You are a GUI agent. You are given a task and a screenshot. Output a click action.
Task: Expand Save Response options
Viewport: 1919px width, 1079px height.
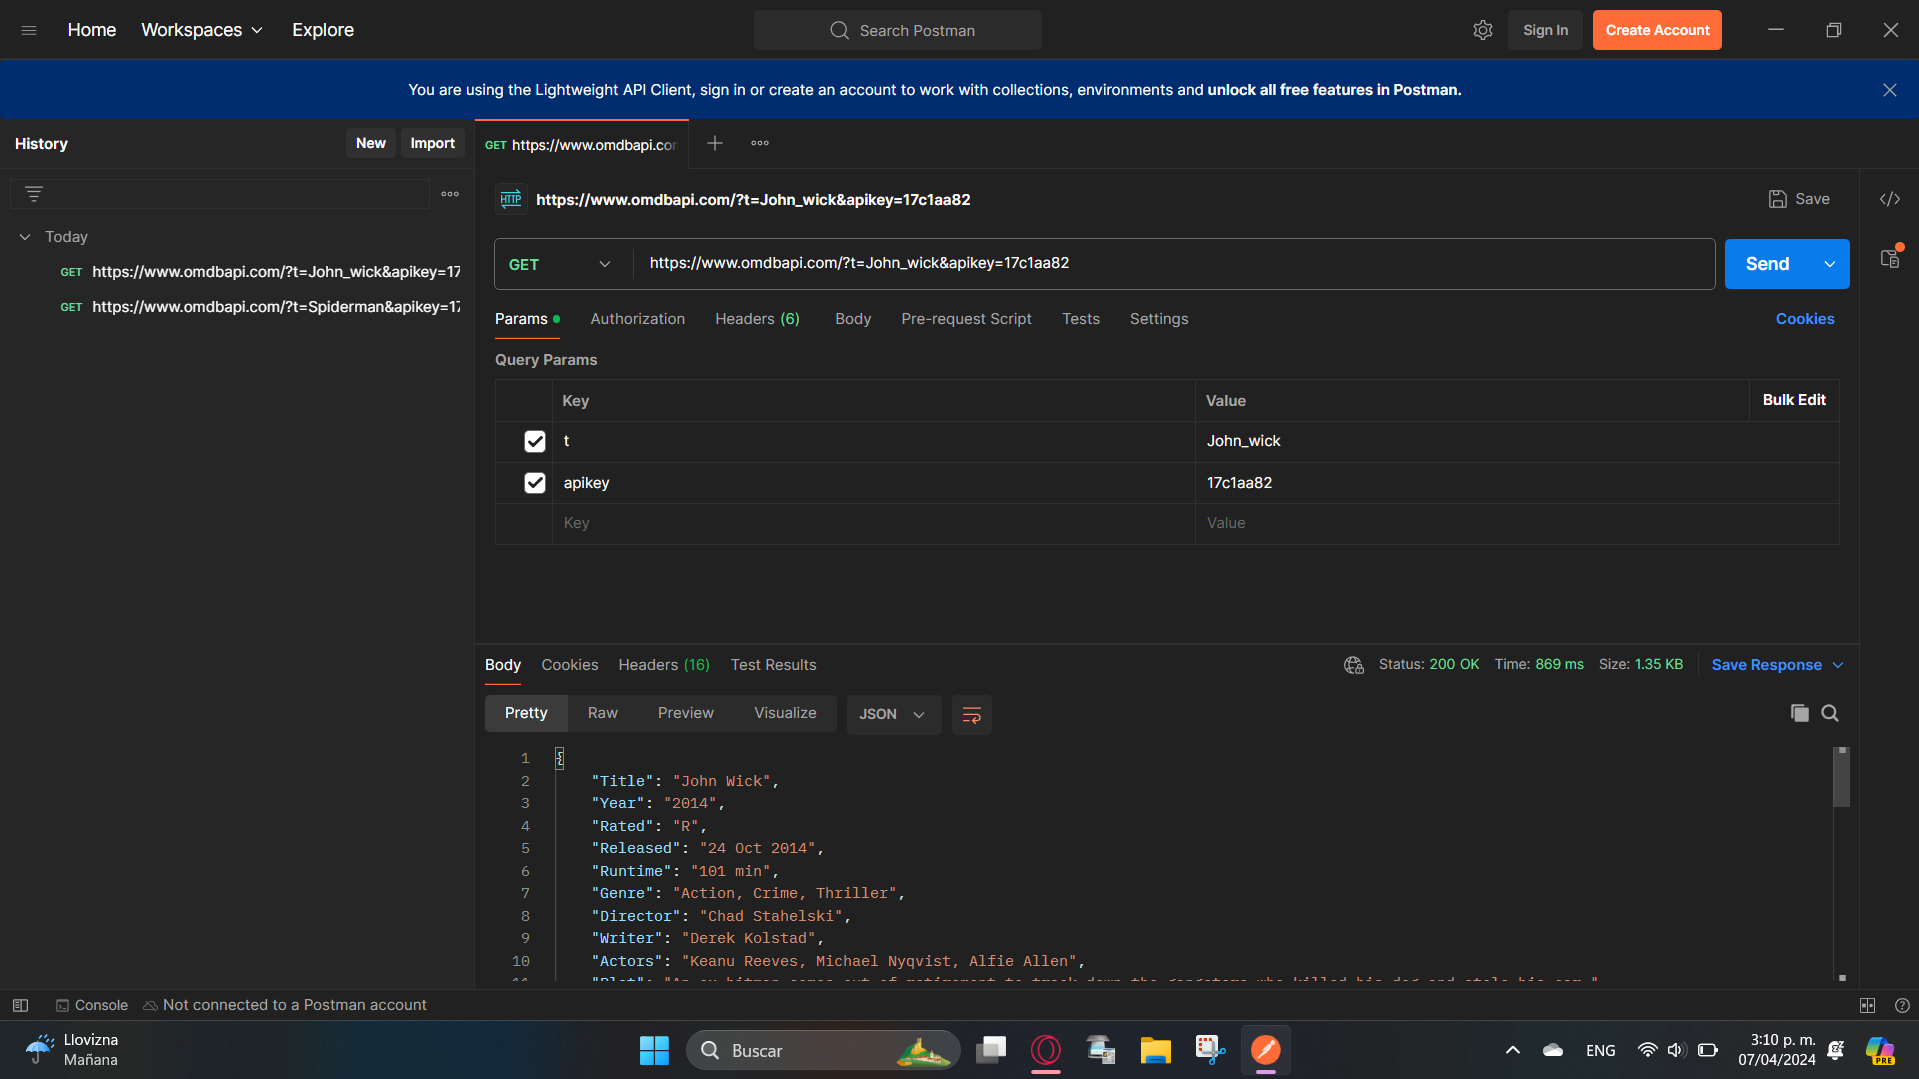[x=1838, y=665]
